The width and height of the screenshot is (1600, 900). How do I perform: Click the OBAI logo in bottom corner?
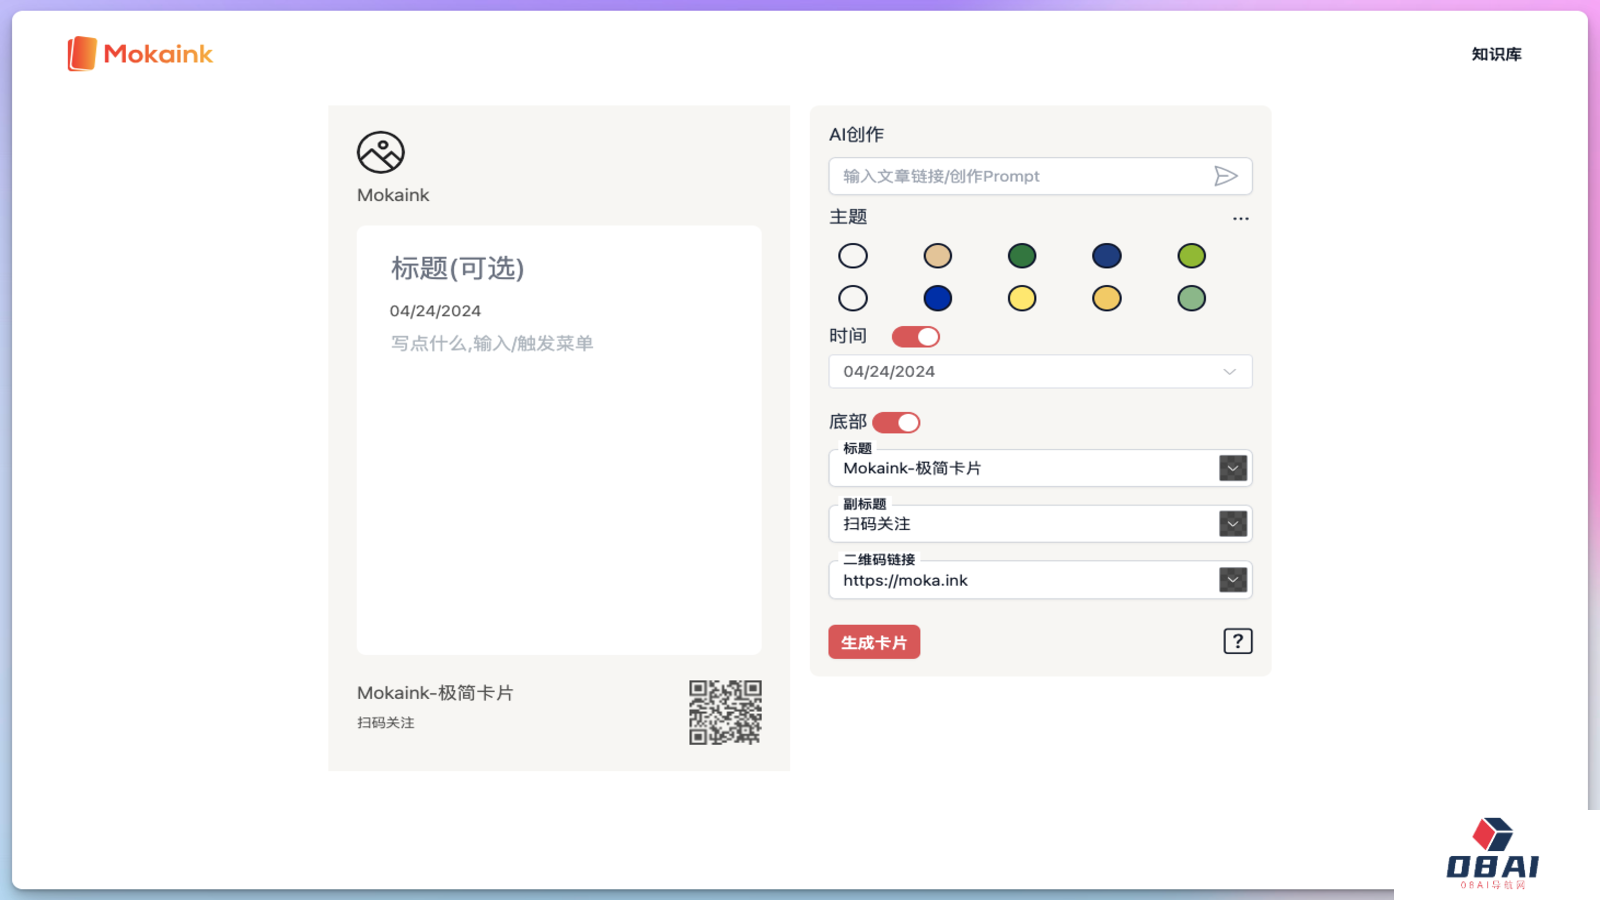click(1492, 853)
